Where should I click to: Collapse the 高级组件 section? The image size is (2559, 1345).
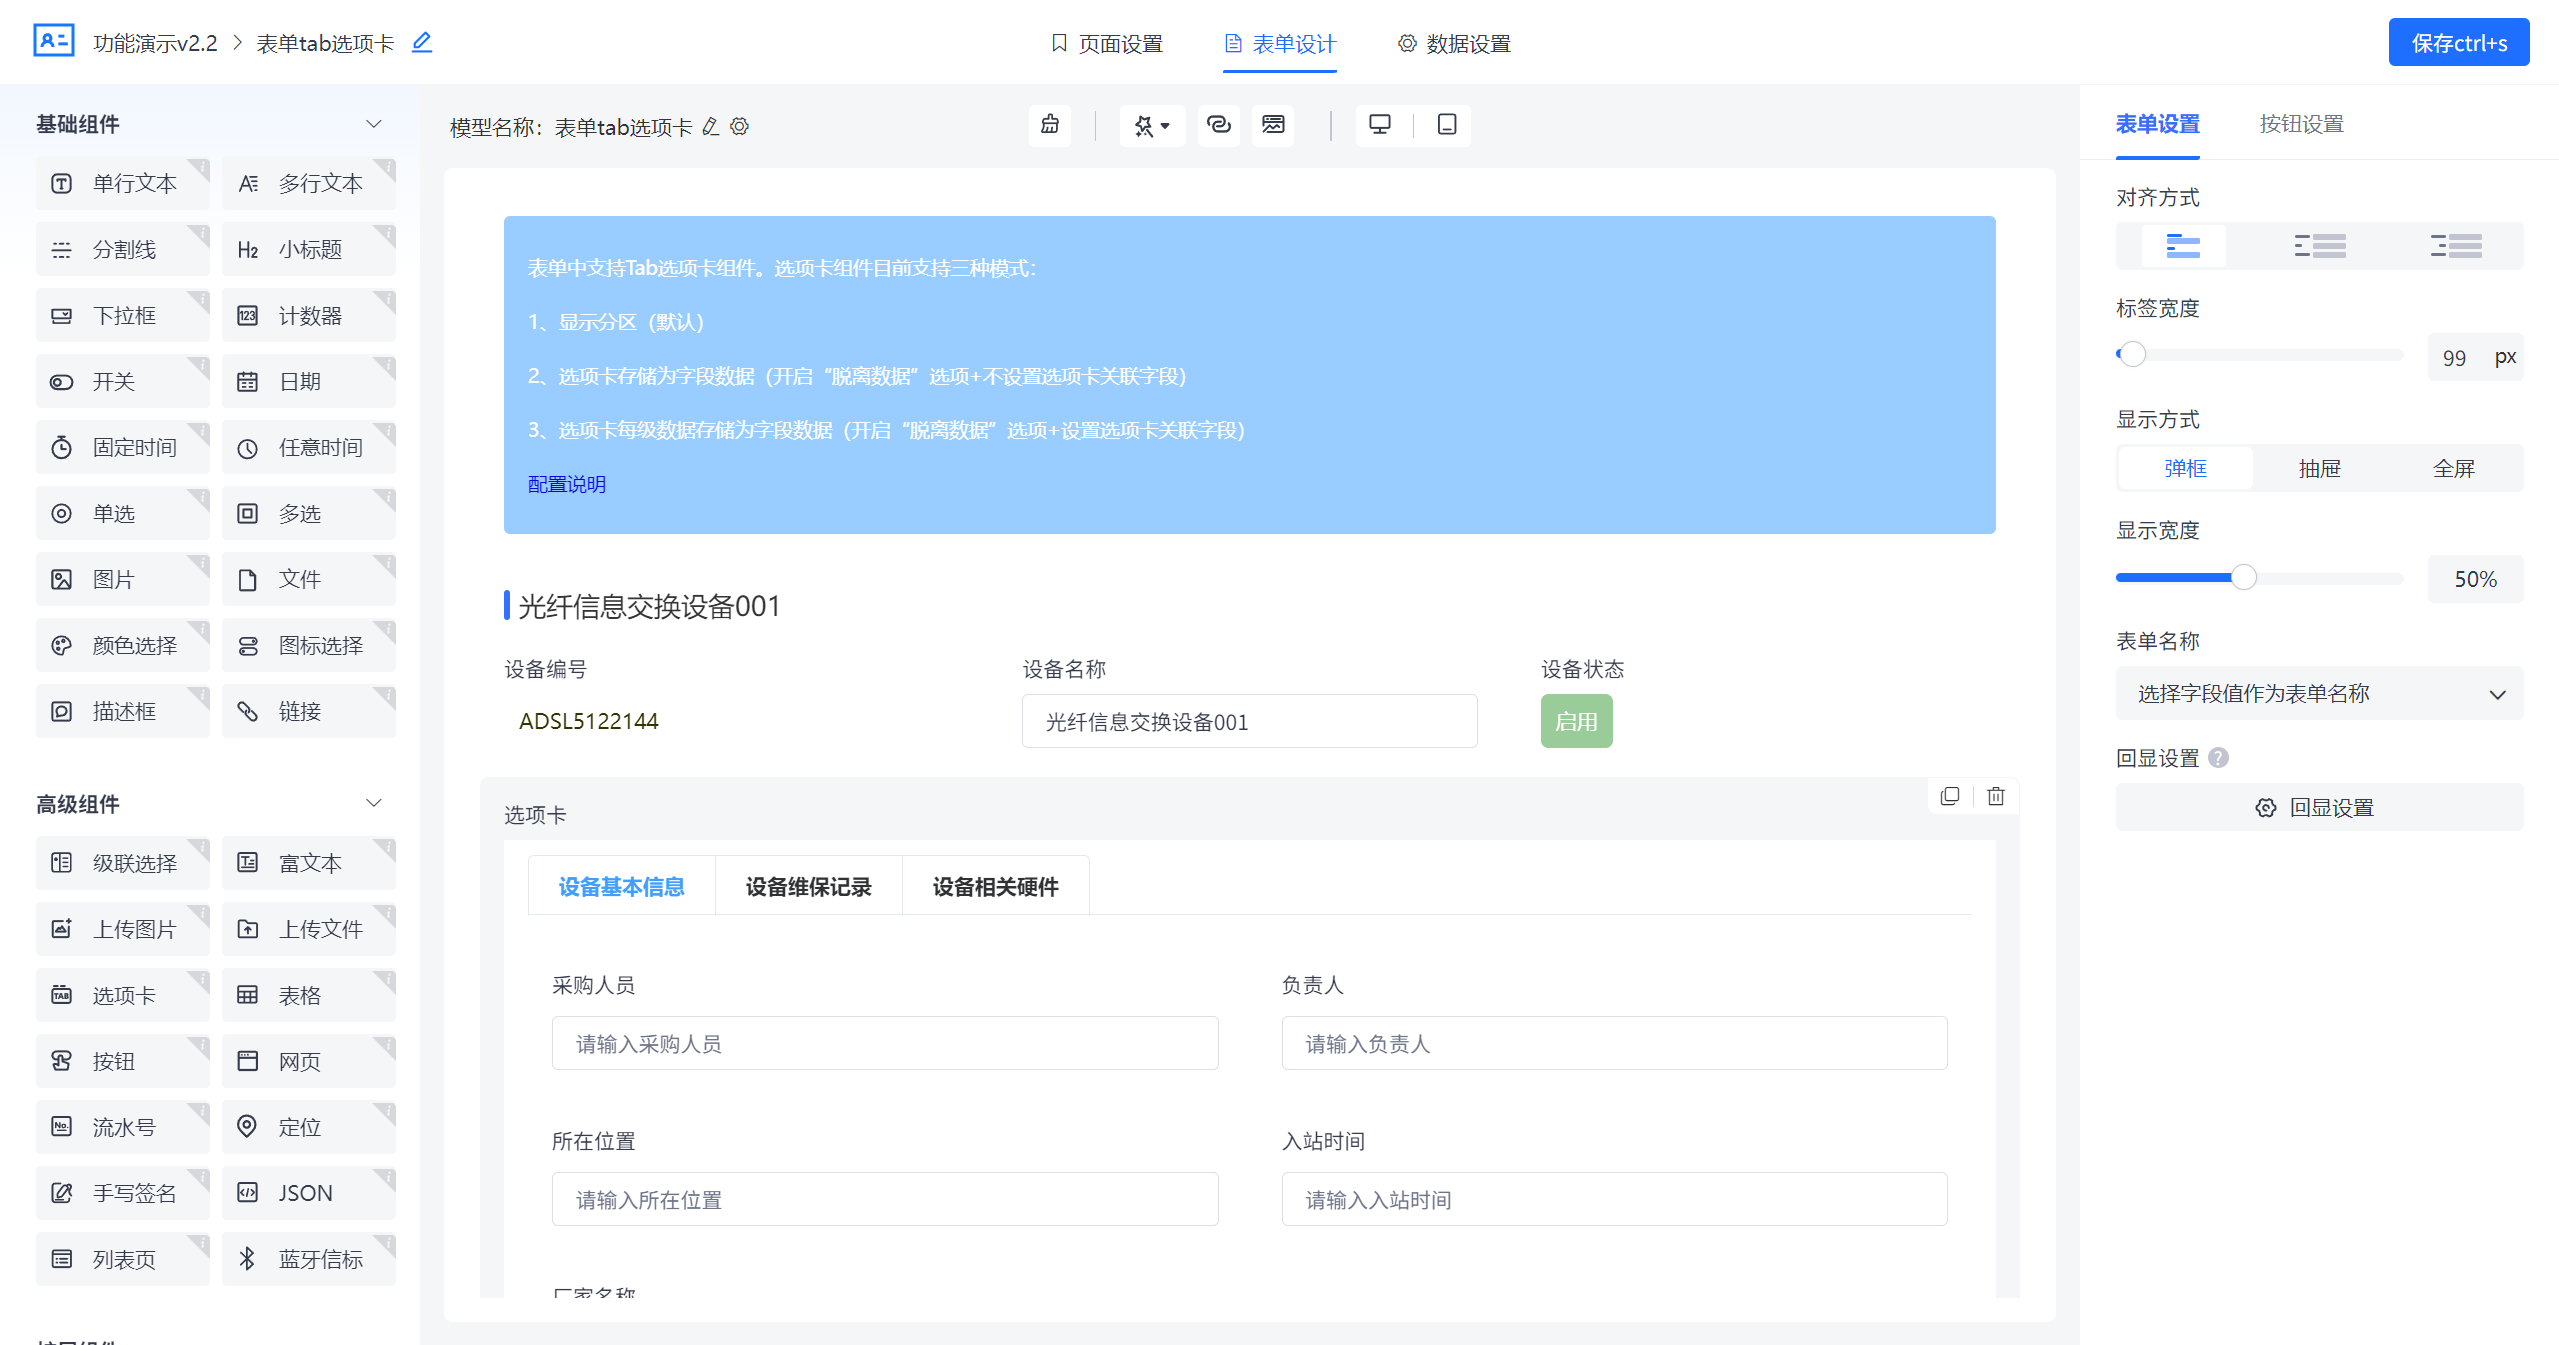click(x=373, y=802)
